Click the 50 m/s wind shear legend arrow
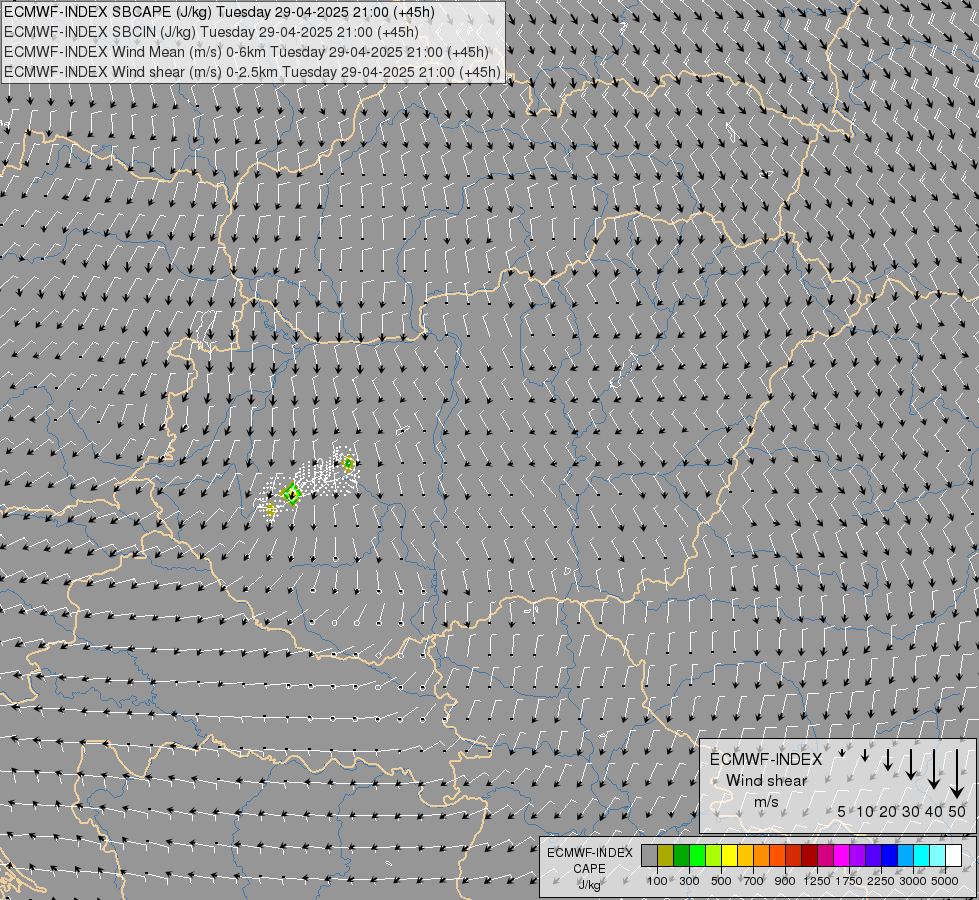This screenshot has width=979, height=900. [x=957, y=774]
